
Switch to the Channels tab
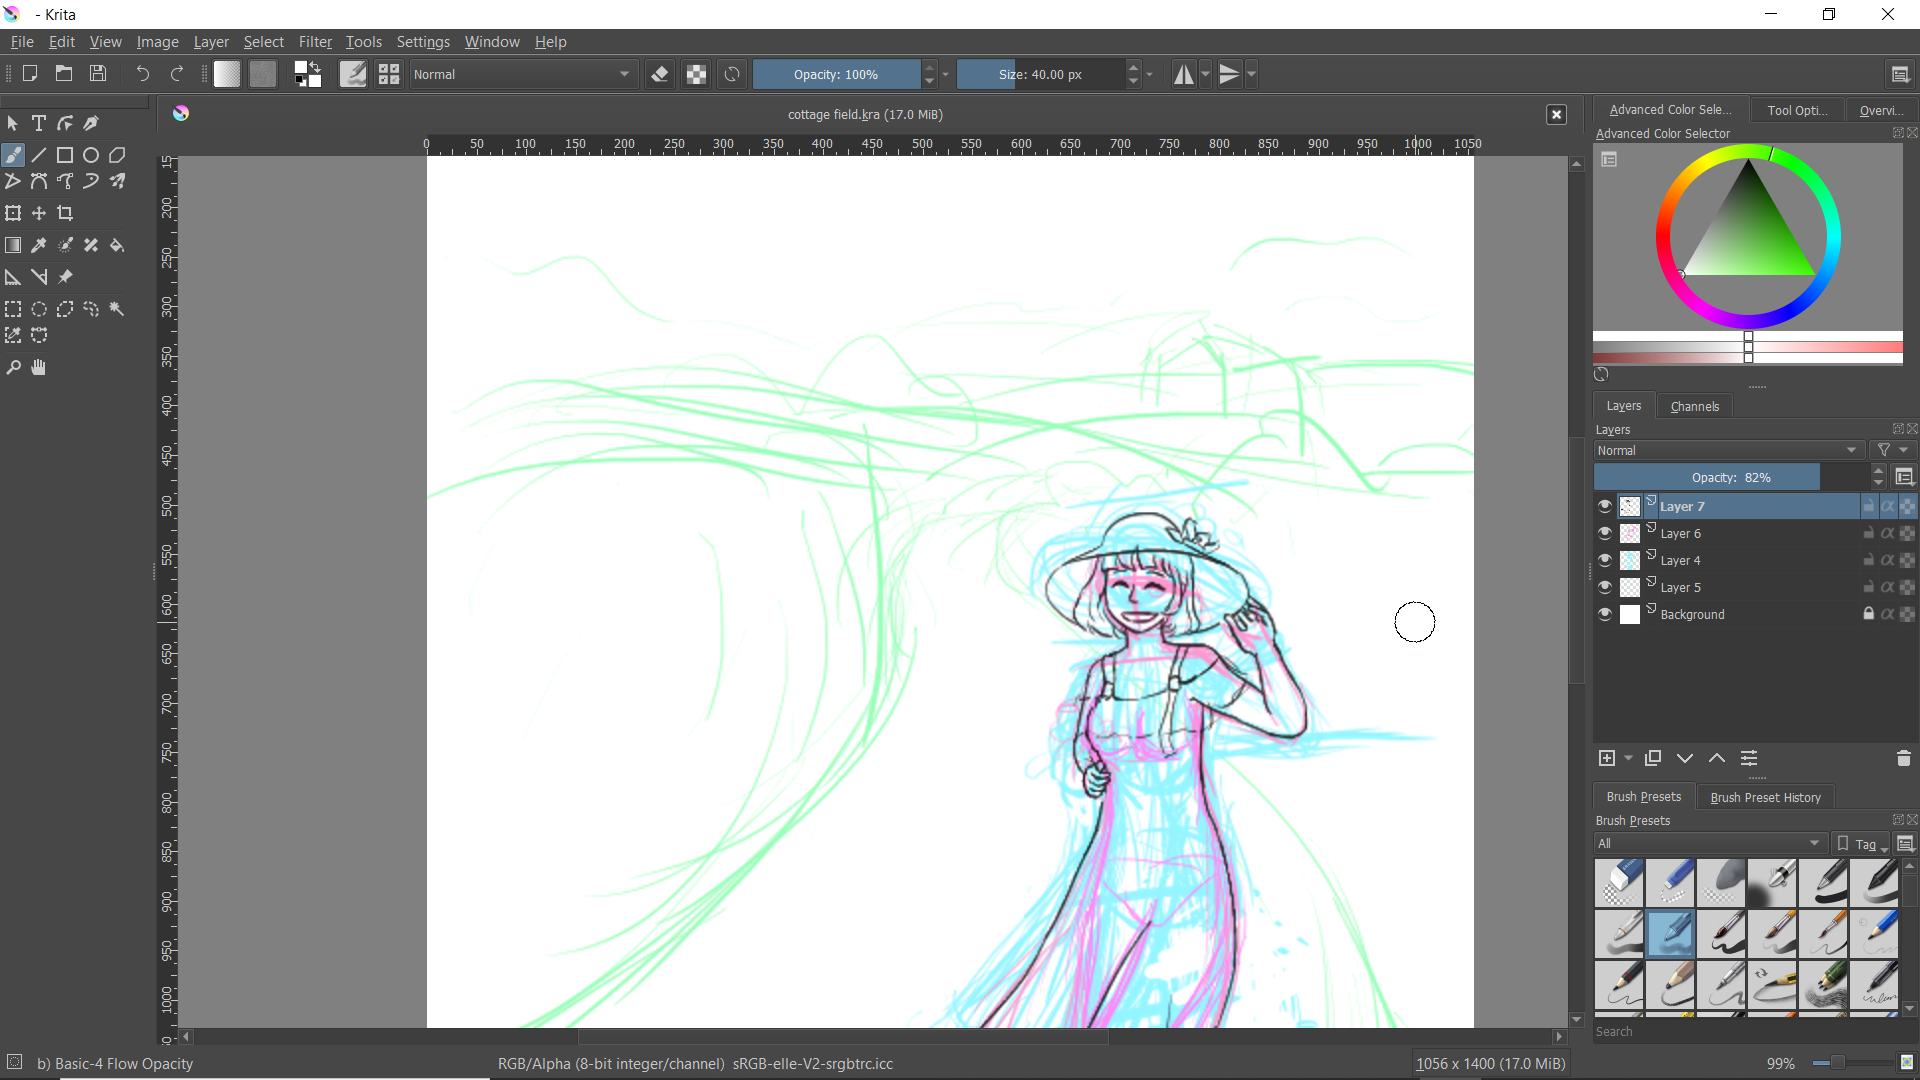click(x=1694, y=406)
